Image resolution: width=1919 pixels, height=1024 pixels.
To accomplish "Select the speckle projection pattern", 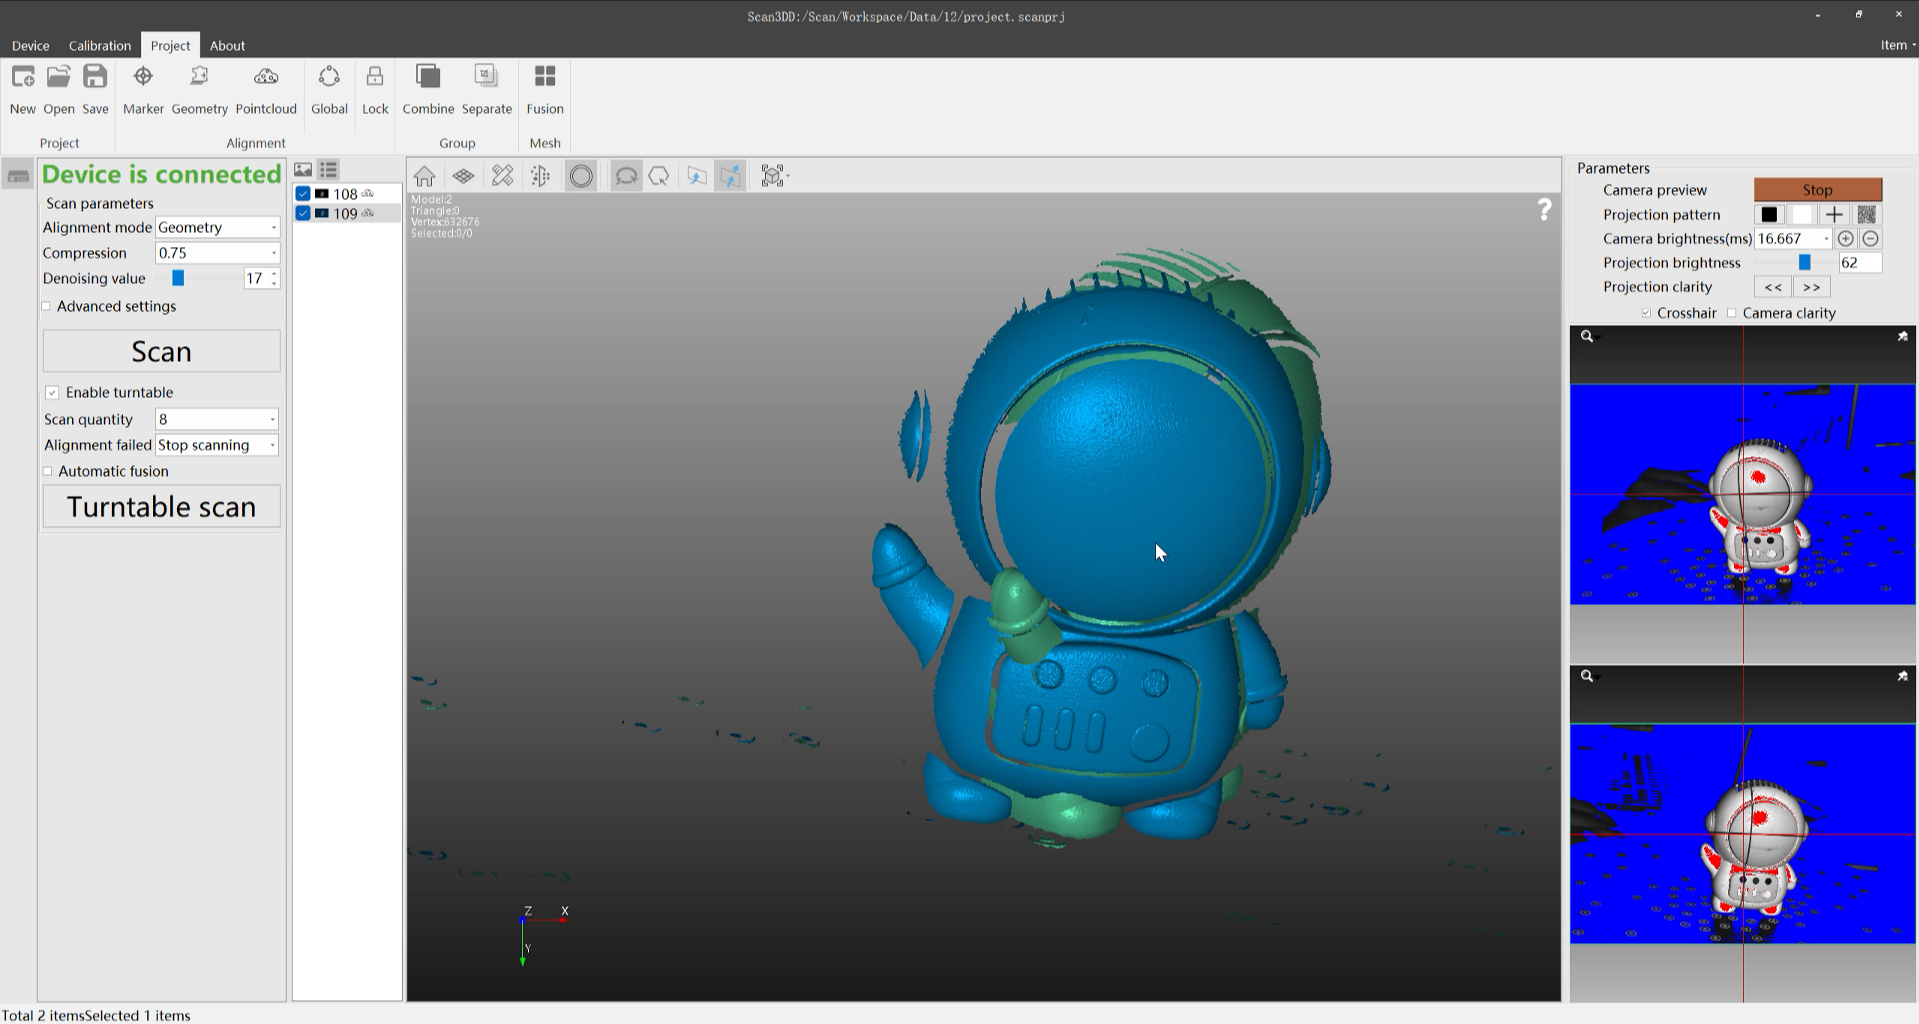I will coord(1866,215).
